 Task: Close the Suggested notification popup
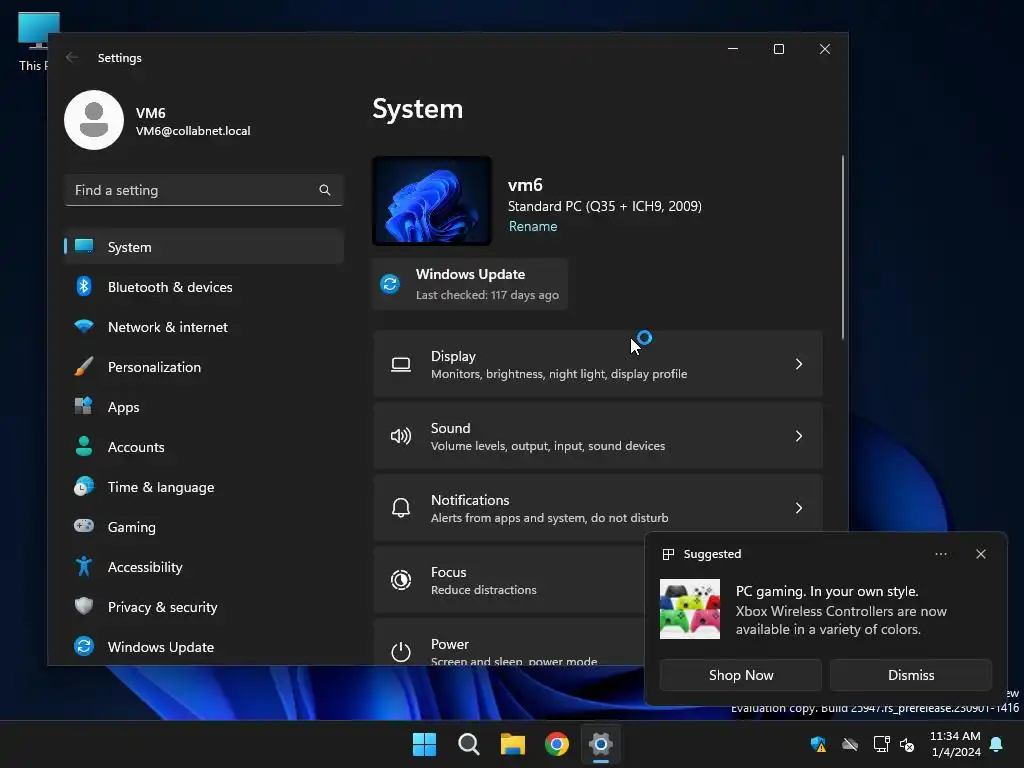tap(981, 554)
